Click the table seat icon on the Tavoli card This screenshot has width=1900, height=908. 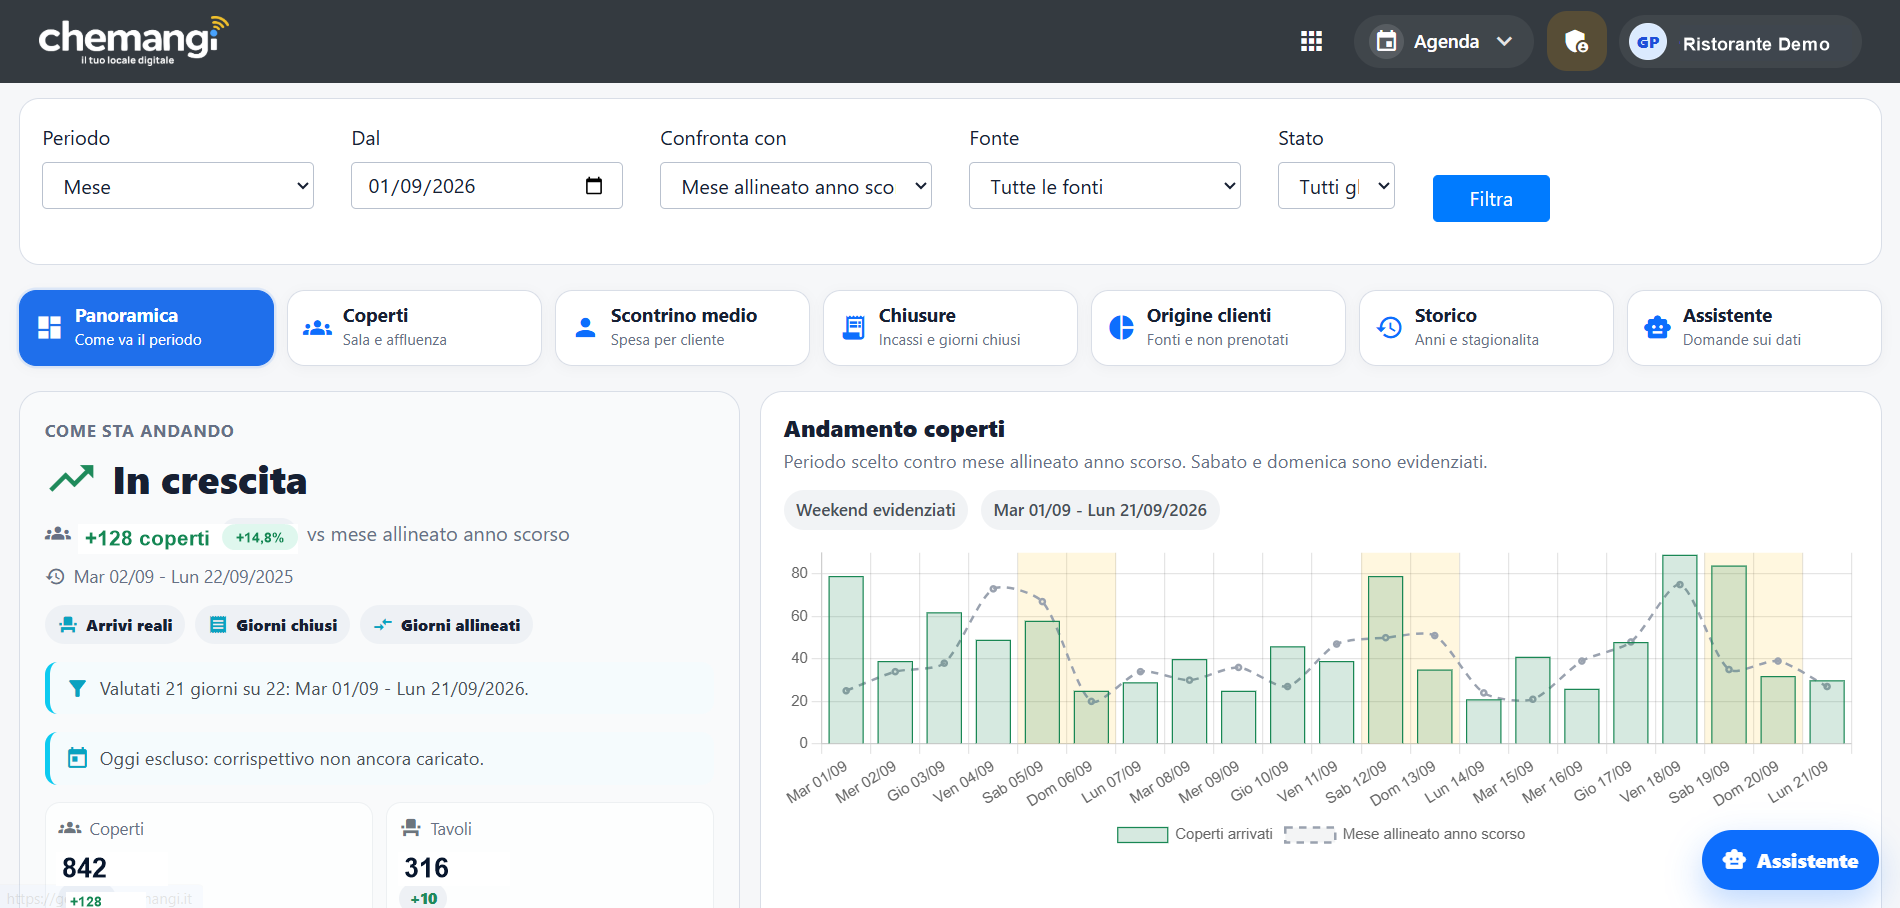[411, 828]
